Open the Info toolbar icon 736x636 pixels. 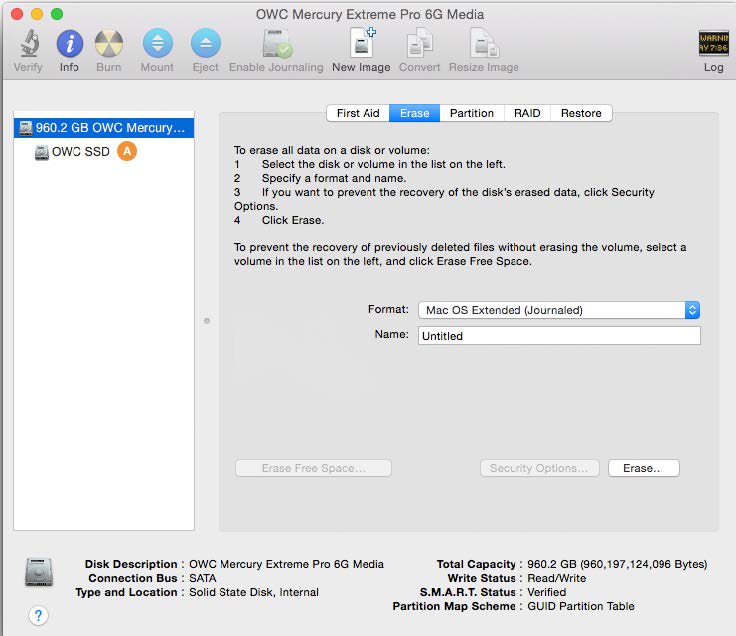[x=69, y=43]
